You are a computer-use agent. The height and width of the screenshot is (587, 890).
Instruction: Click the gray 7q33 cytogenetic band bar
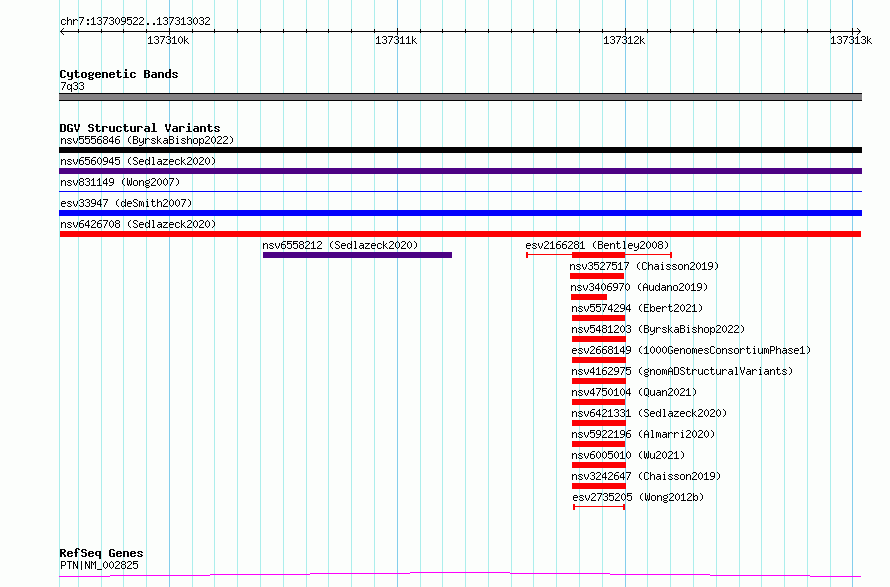coord(460,97)
